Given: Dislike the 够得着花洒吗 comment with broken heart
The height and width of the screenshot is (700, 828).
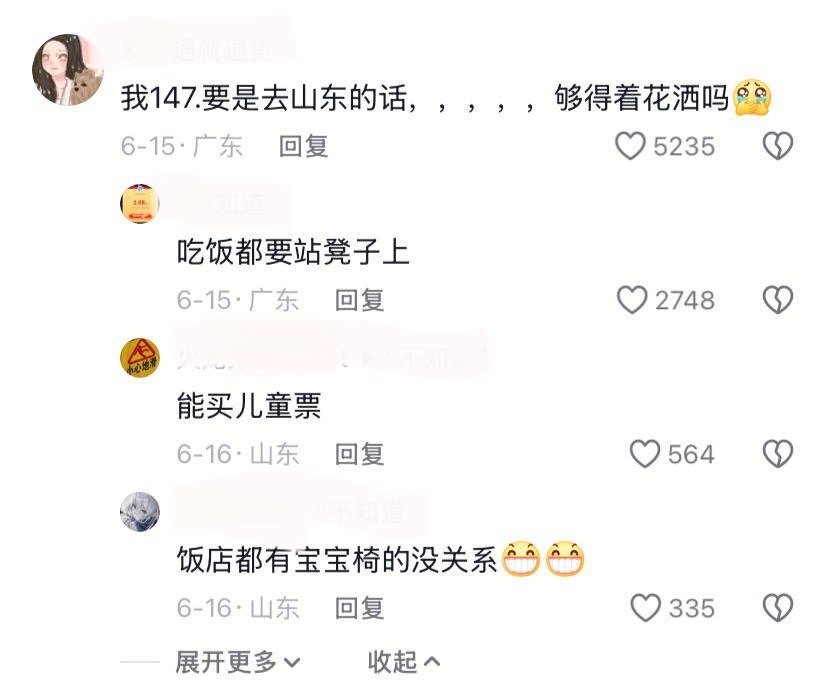Looking at the screenshot, I should click(x=778, y=146).
